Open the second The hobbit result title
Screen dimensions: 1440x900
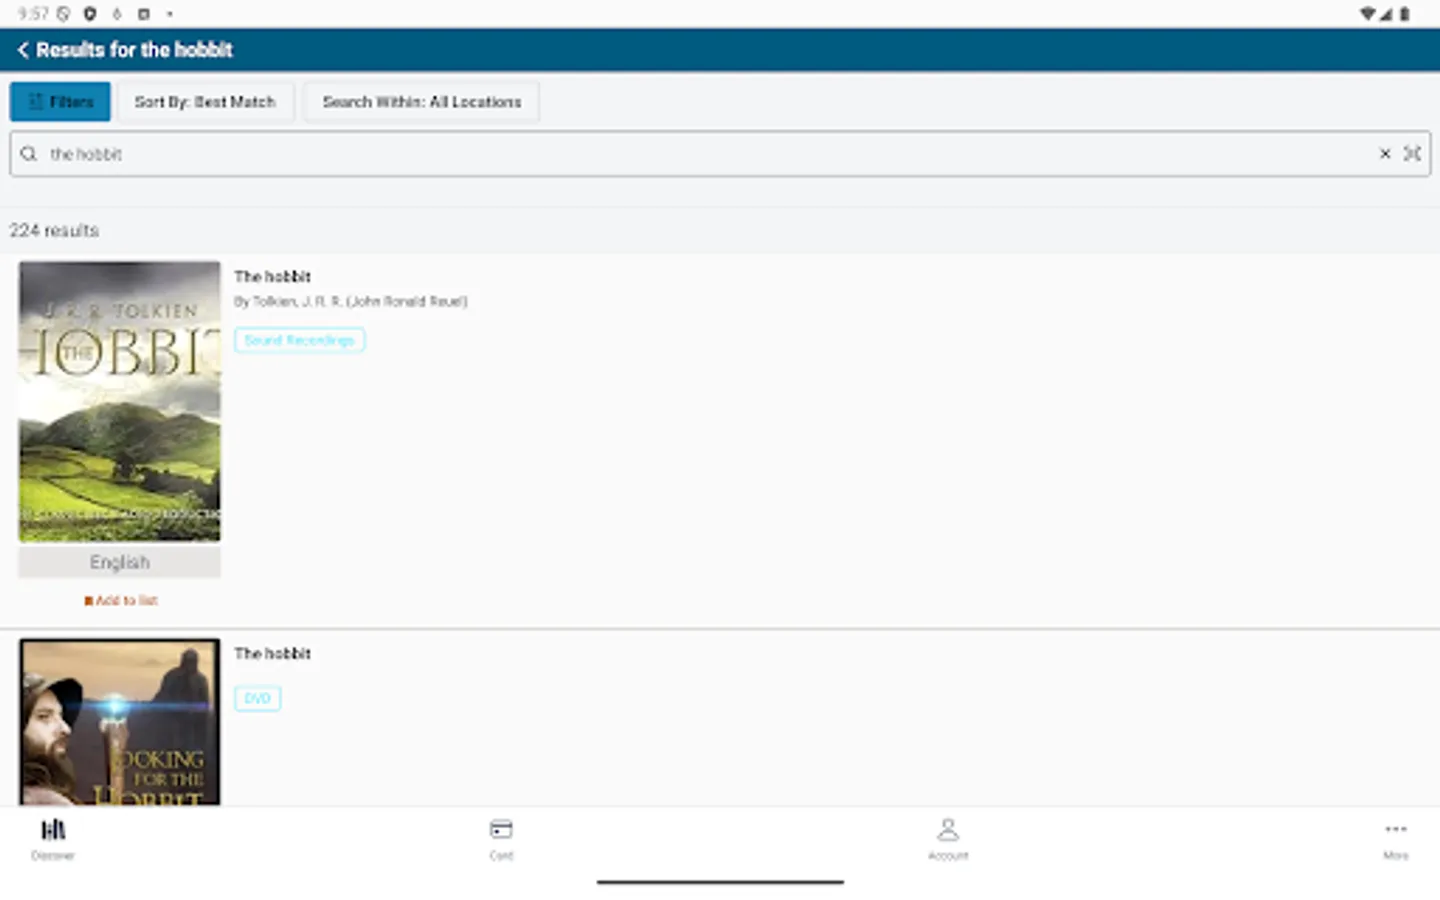click(272, 653)
